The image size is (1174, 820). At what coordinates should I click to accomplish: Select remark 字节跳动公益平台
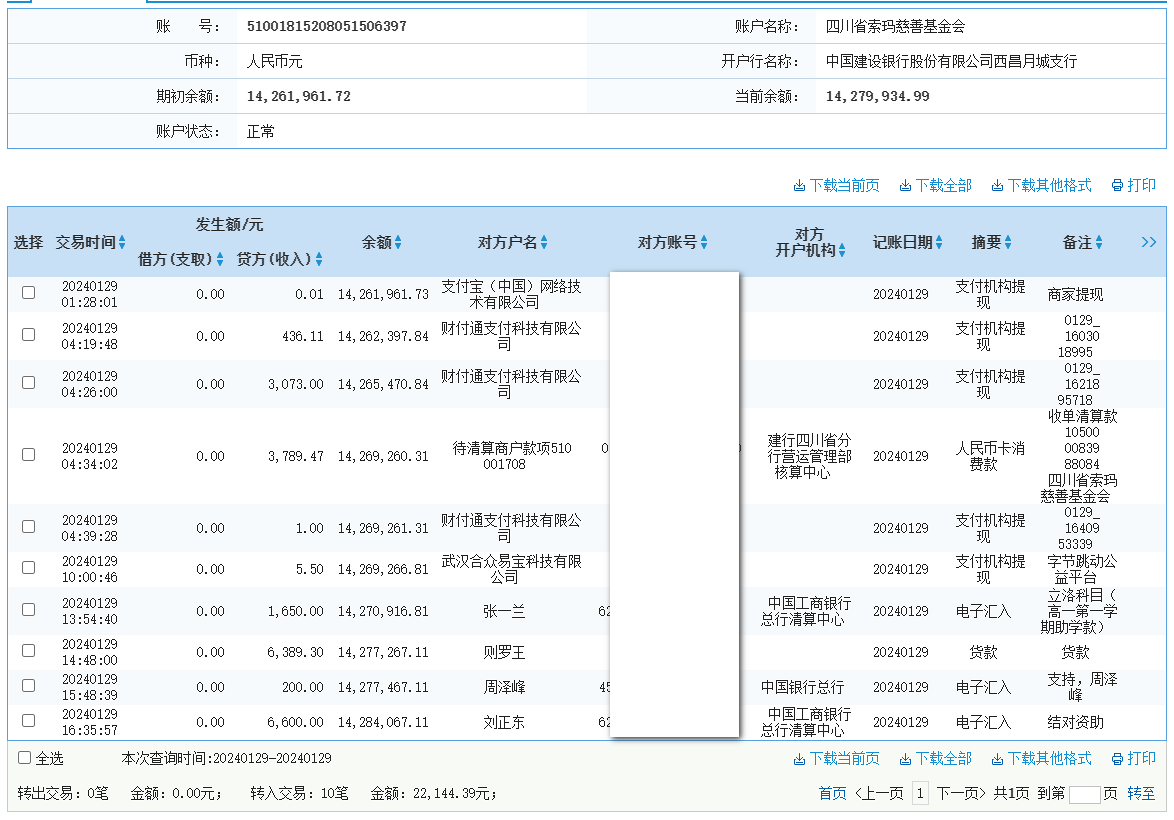[x=1082, y=569]
